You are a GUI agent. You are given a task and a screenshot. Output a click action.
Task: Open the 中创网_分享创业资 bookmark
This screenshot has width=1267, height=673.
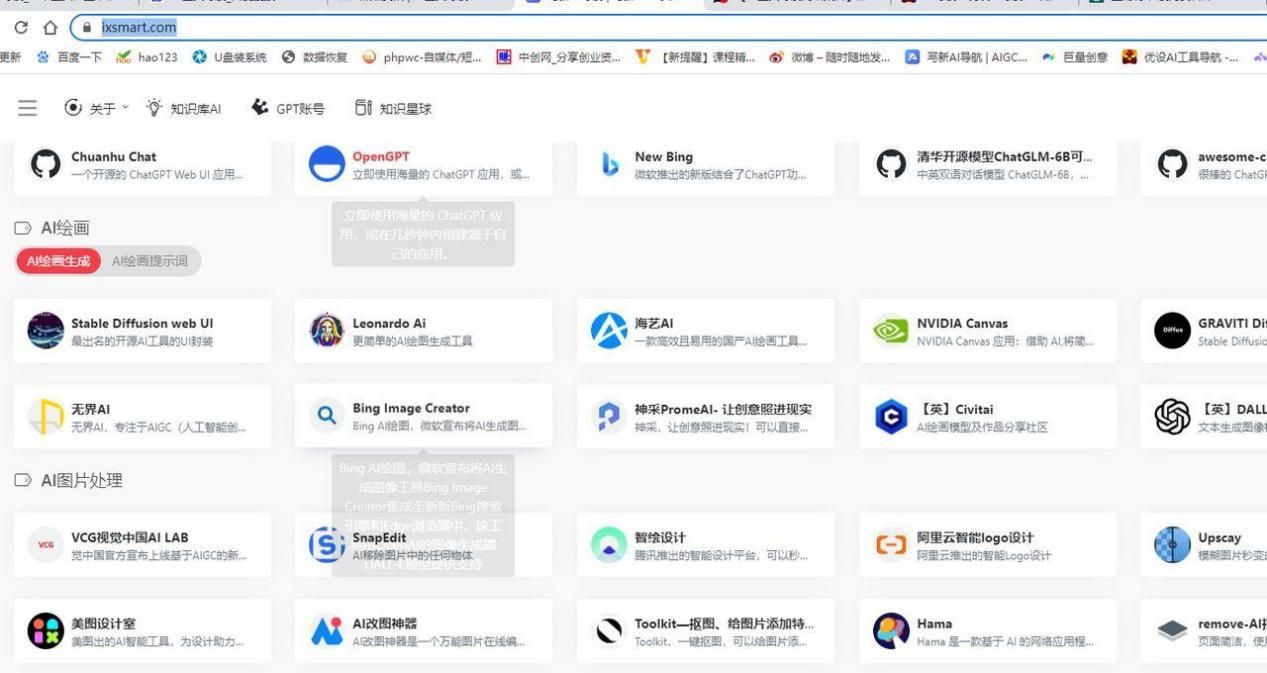(x=558, y=57)
